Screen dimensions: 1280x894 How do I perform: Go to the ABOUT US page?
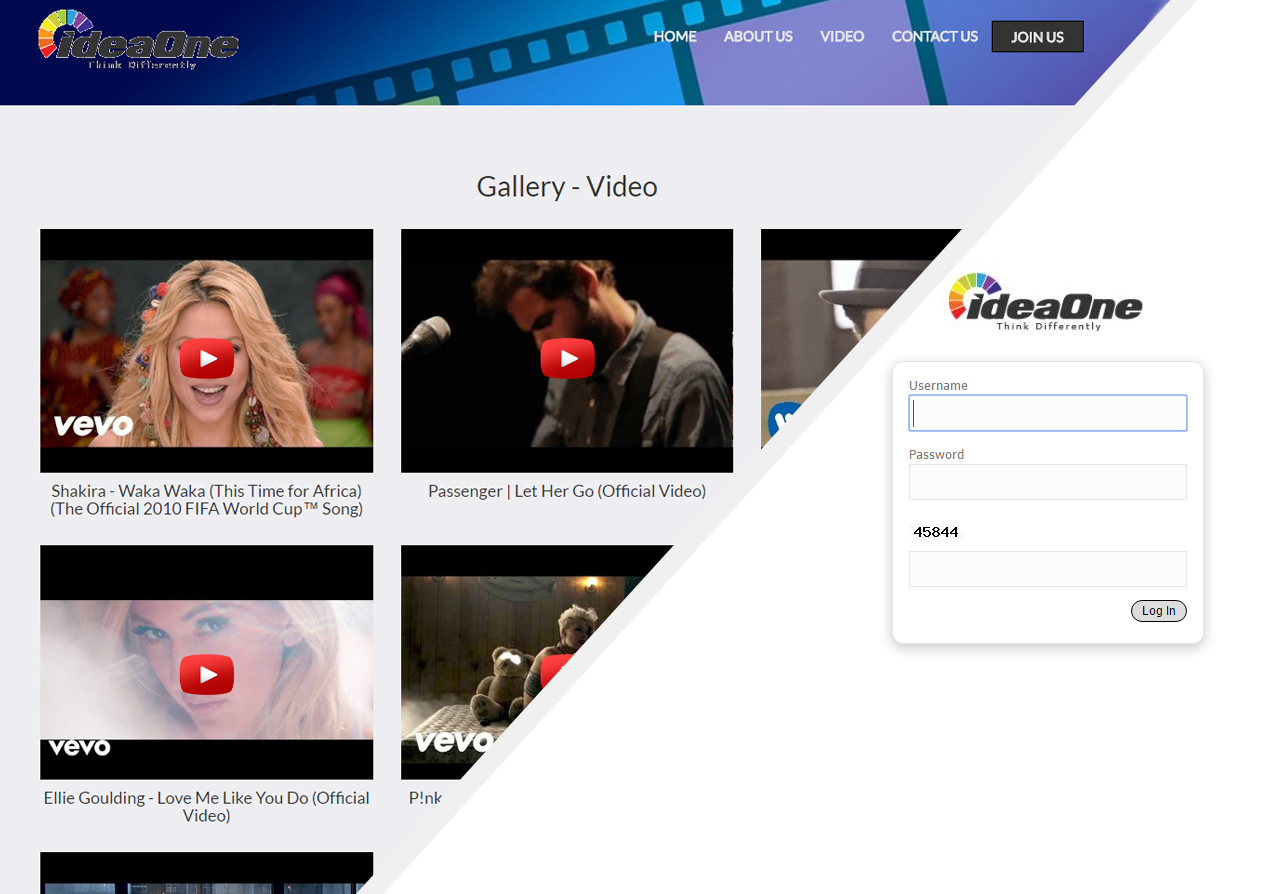coord(758,36)
